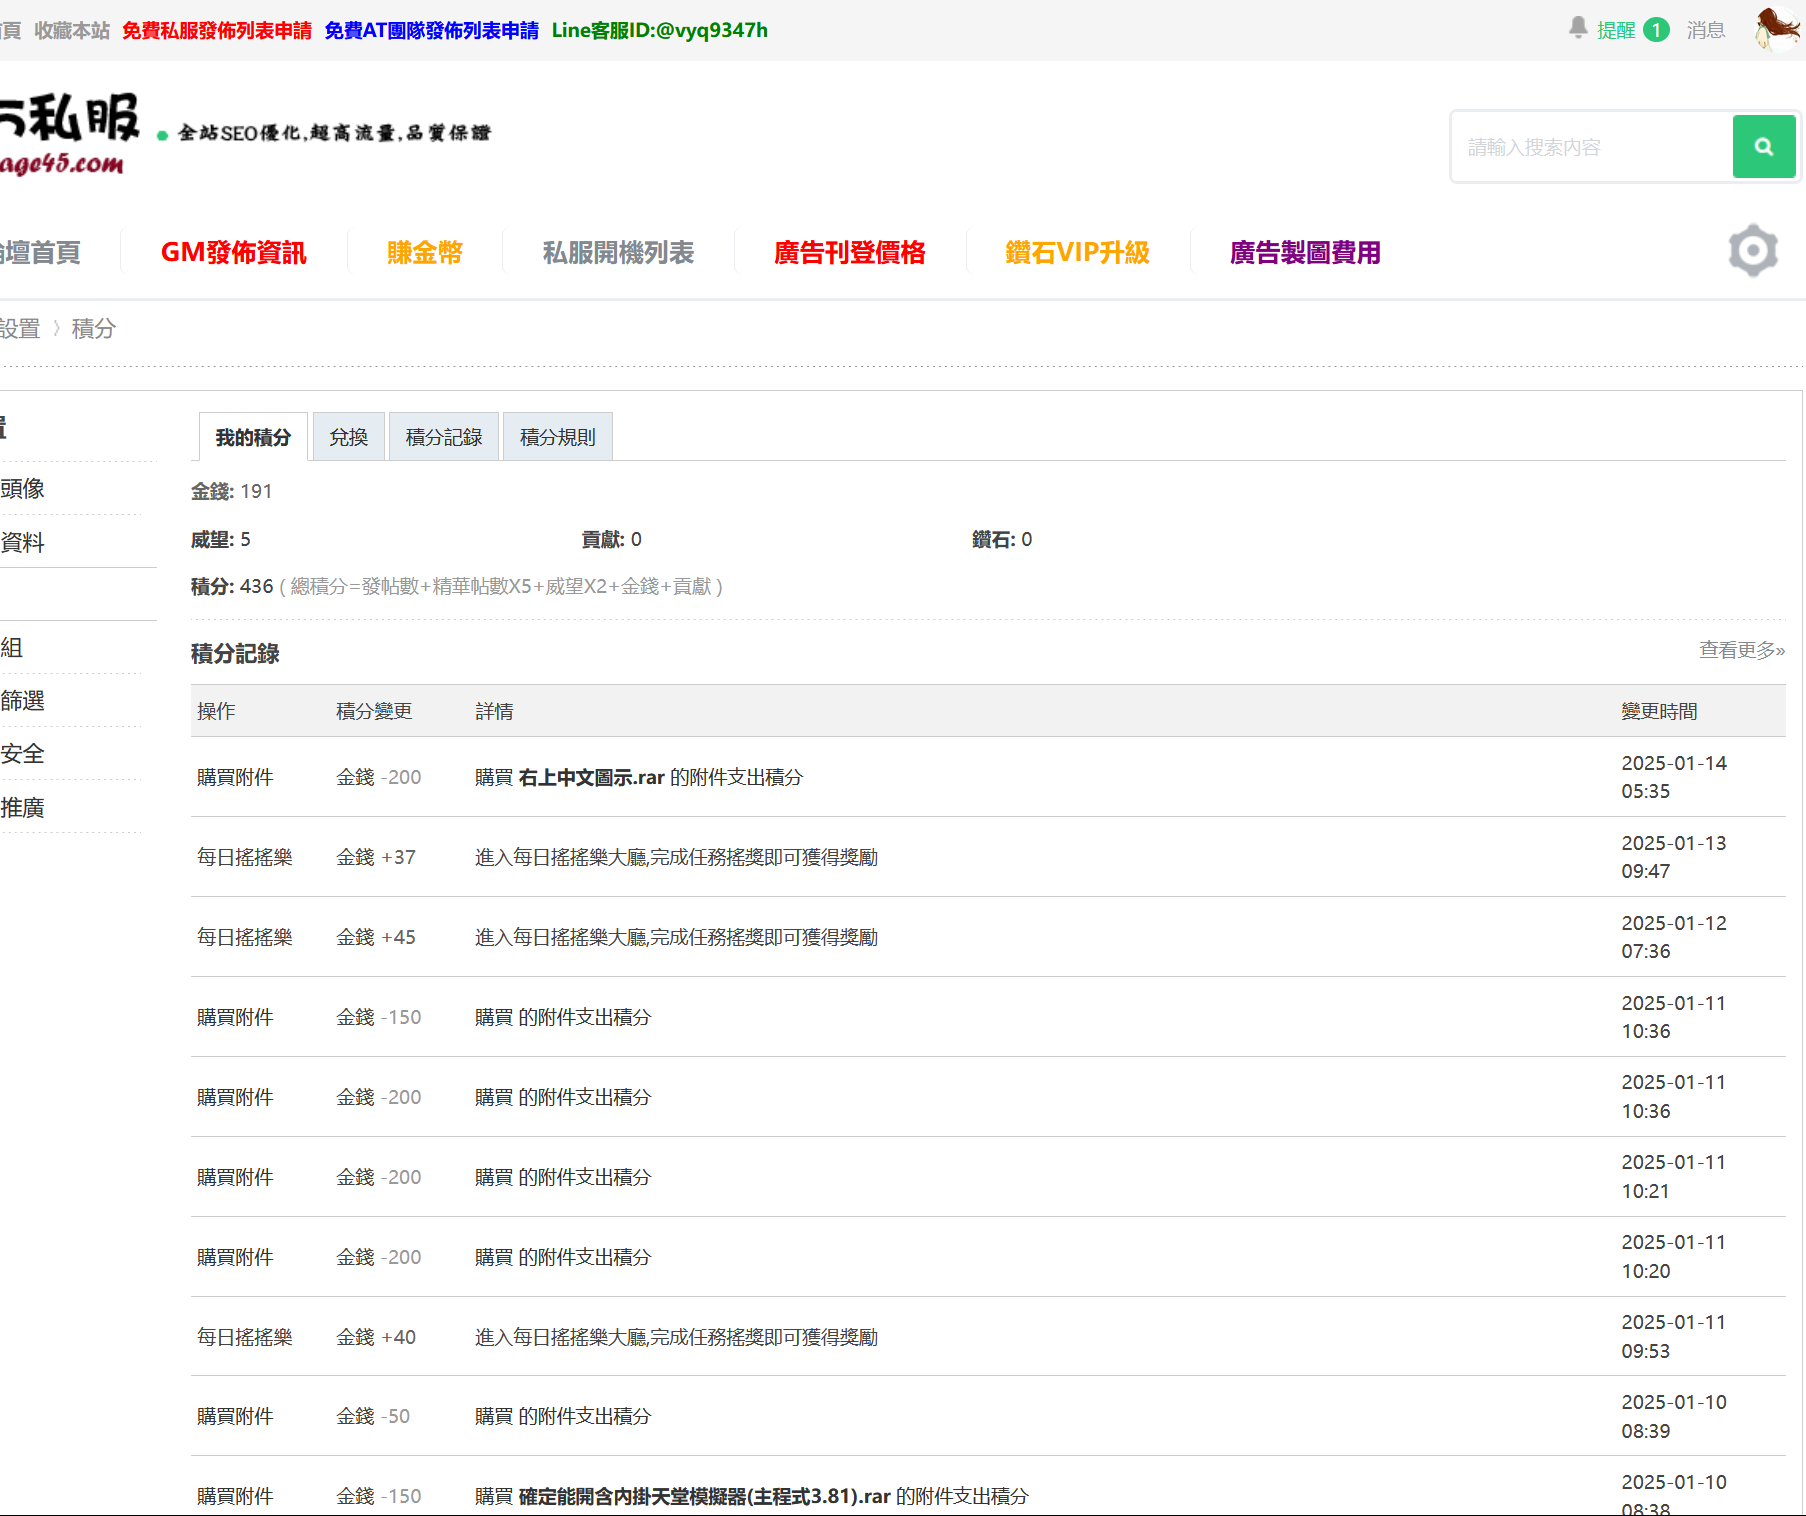Click the 積分 breadcrumb link
This screenshot has width=1806, height=1516.
tap(94, 328)
